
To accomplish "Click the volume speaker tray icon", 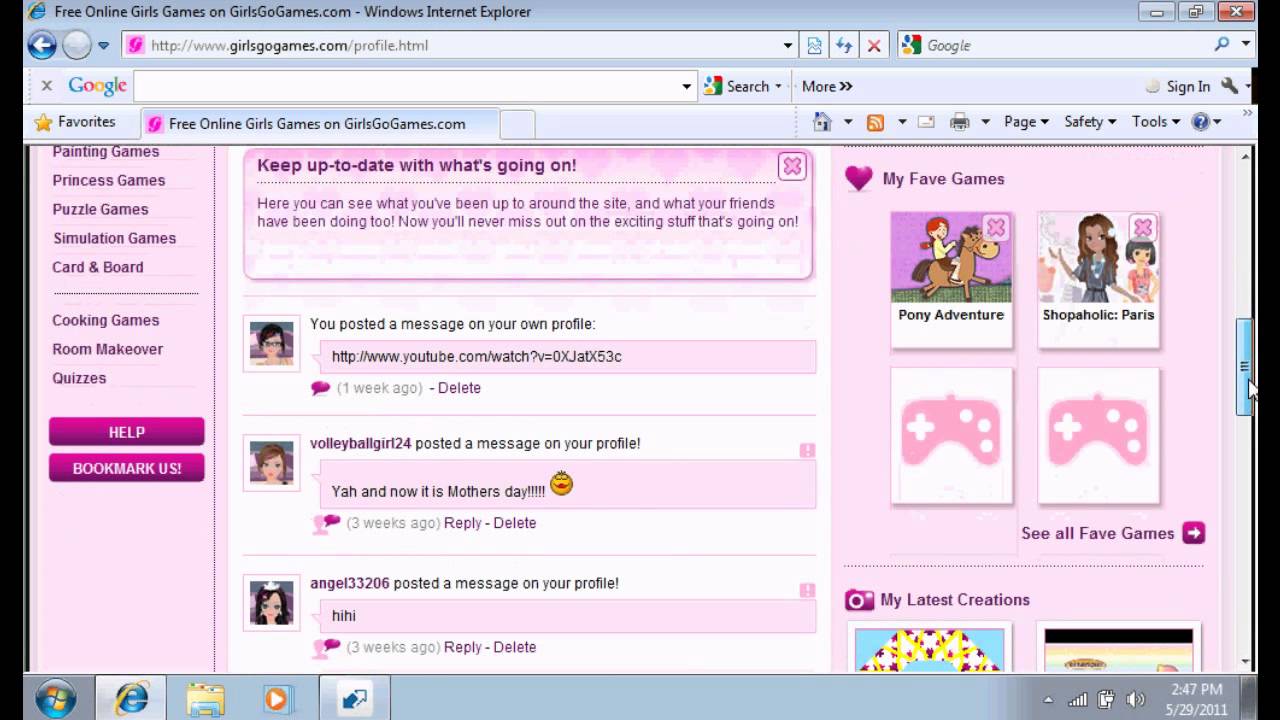I will (1135, 699).
